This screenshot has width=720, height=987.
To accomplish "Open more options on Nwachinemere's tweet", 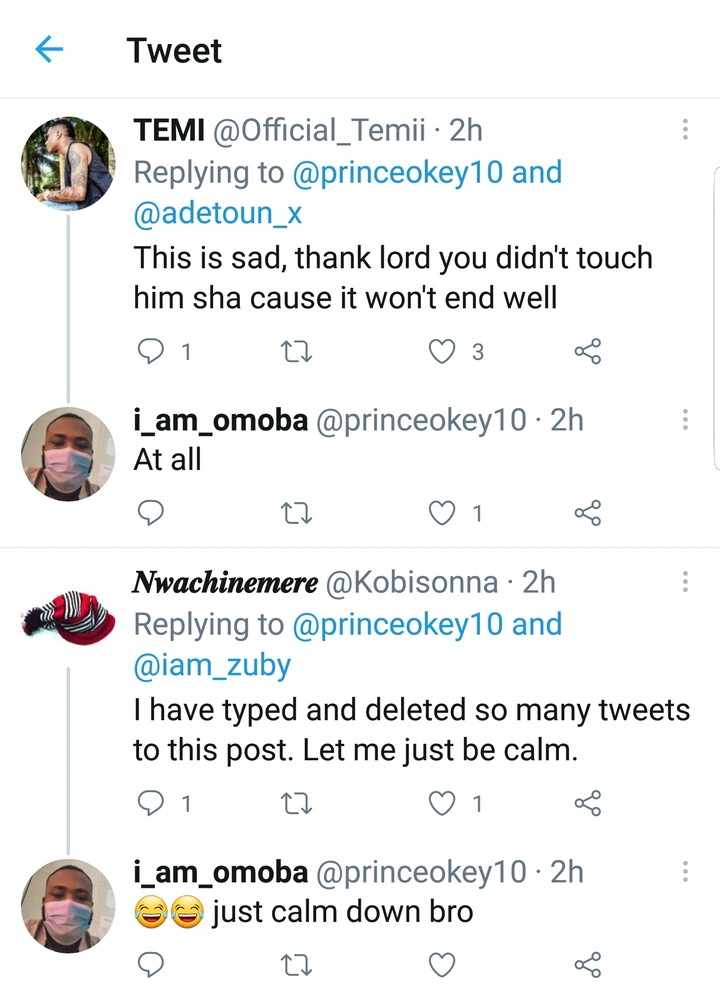I will coord(685,582).
